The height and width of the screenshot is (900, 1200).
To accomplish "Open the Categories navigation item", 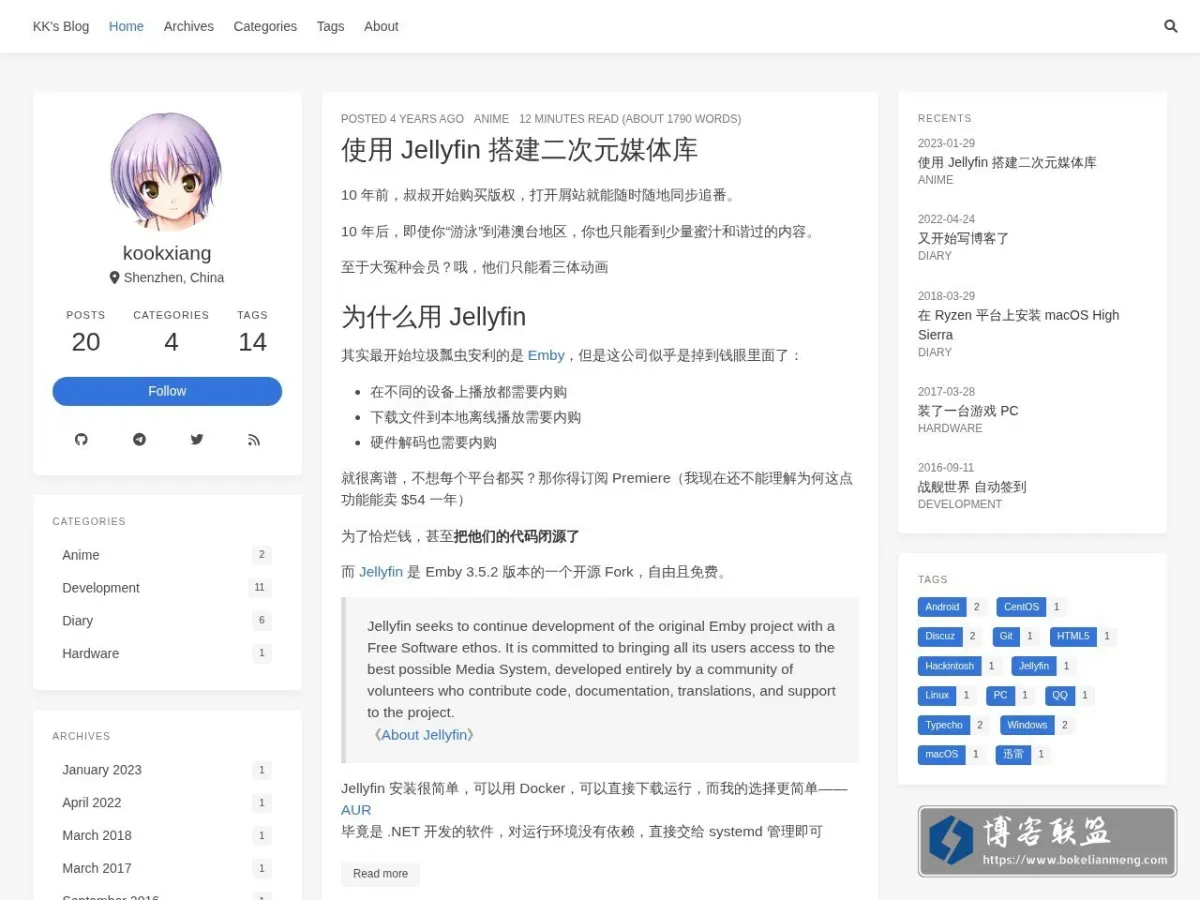I will (265, 26).
